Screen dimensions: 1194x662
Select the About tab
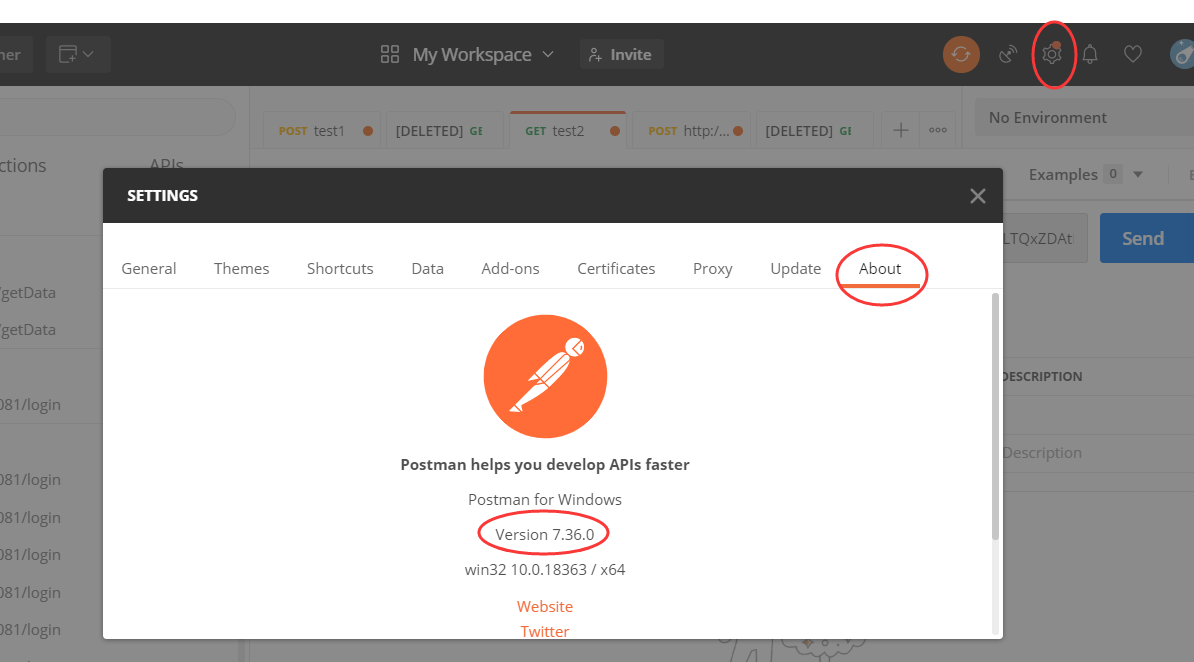coord(880,268)
